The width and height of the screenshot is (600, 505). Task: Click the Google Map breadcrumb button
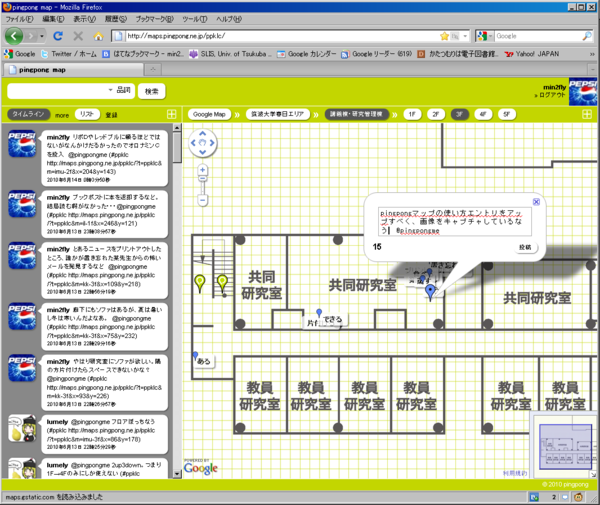click(209, 114)
